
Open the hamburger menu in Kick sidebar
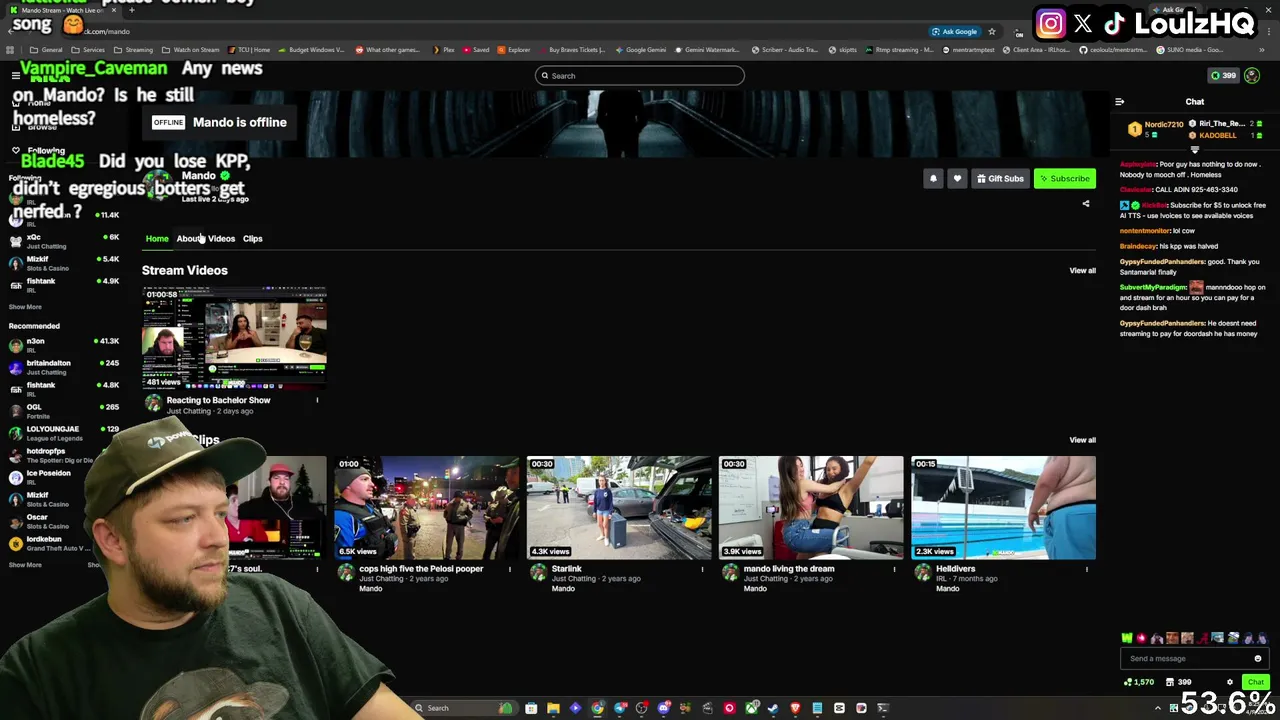tap(16, 76)
